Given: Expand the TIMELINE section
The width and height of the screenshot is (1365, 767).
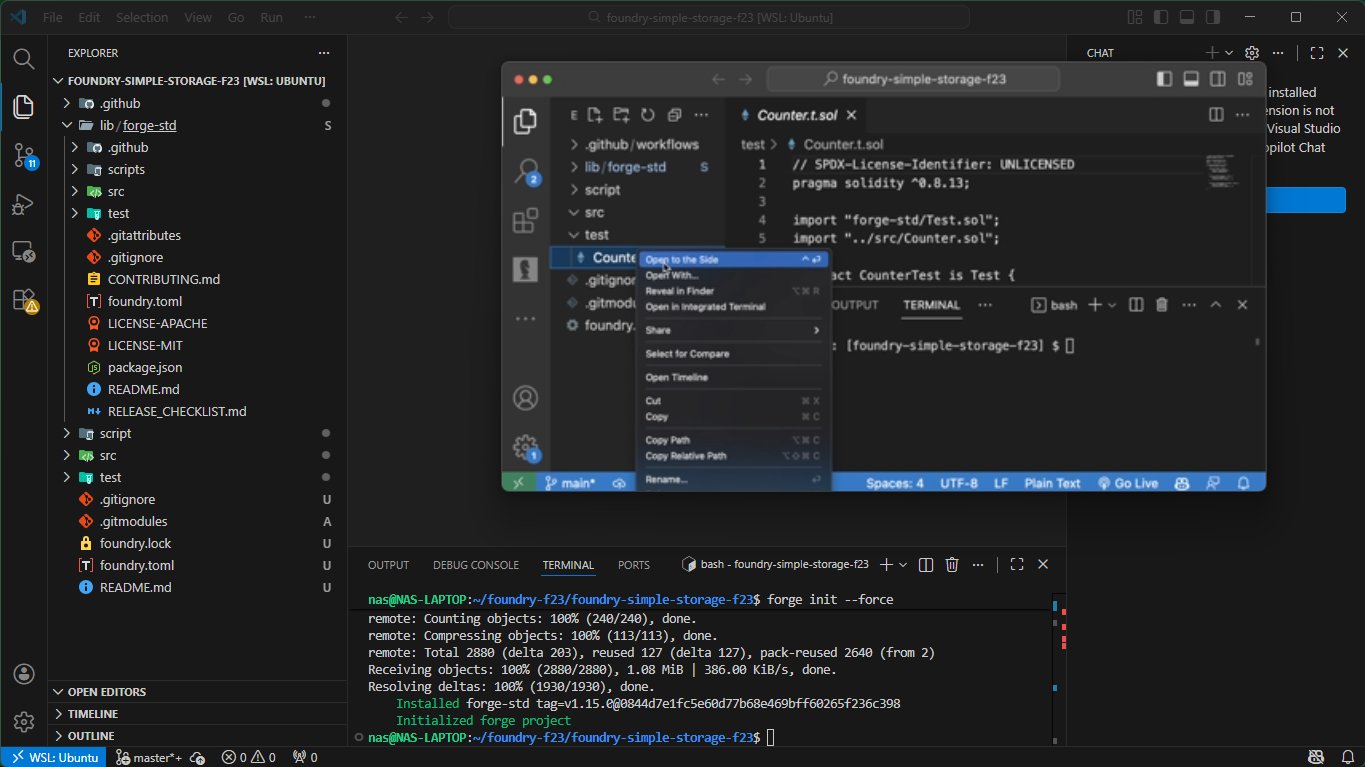Looking at the screenshot, I should 92,714.
